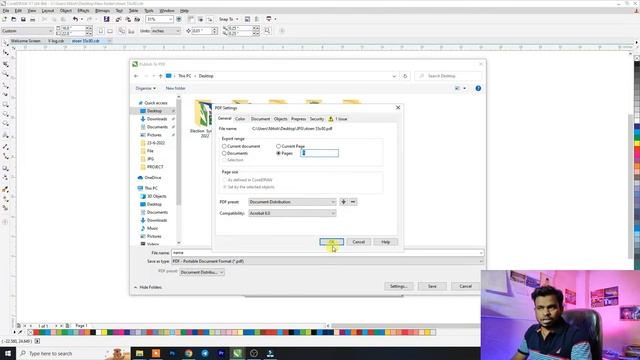Open the Organize menu in file dialog
Screen dimensions: 640x360
pyautogui.click(x=145, y=88)
